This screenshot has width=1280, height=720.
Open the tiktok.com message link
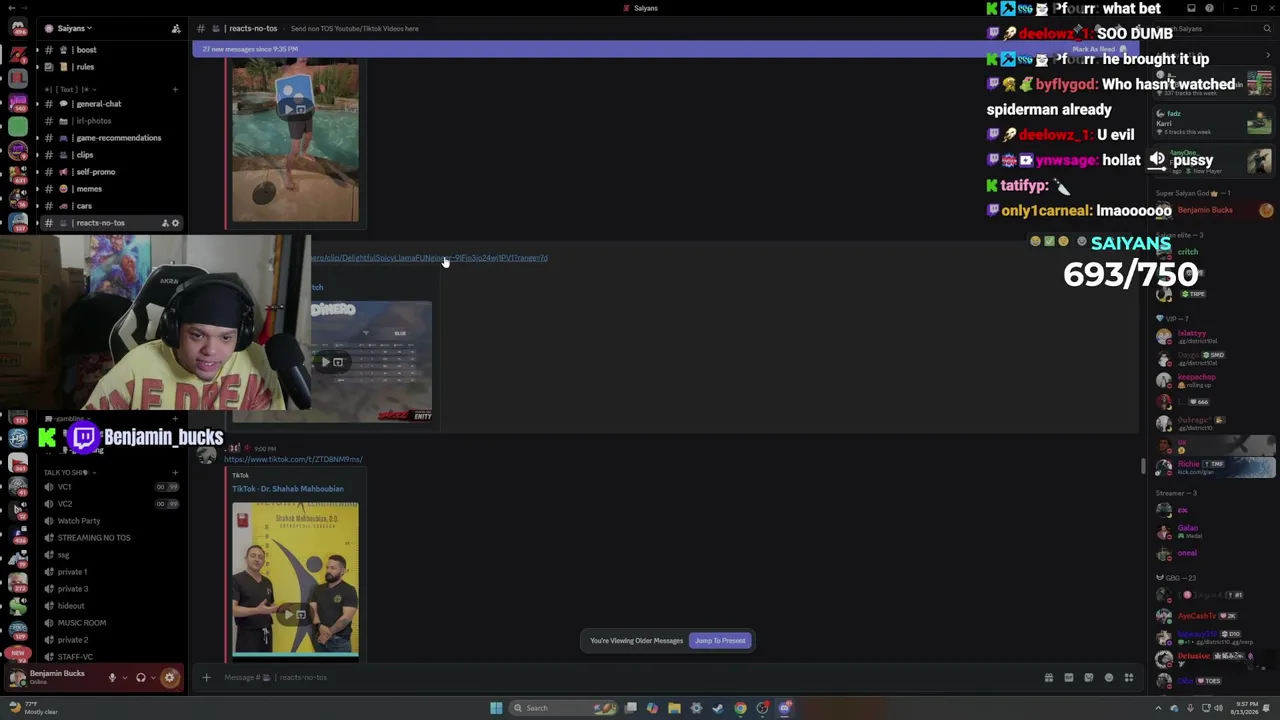(x=293, y=460)
